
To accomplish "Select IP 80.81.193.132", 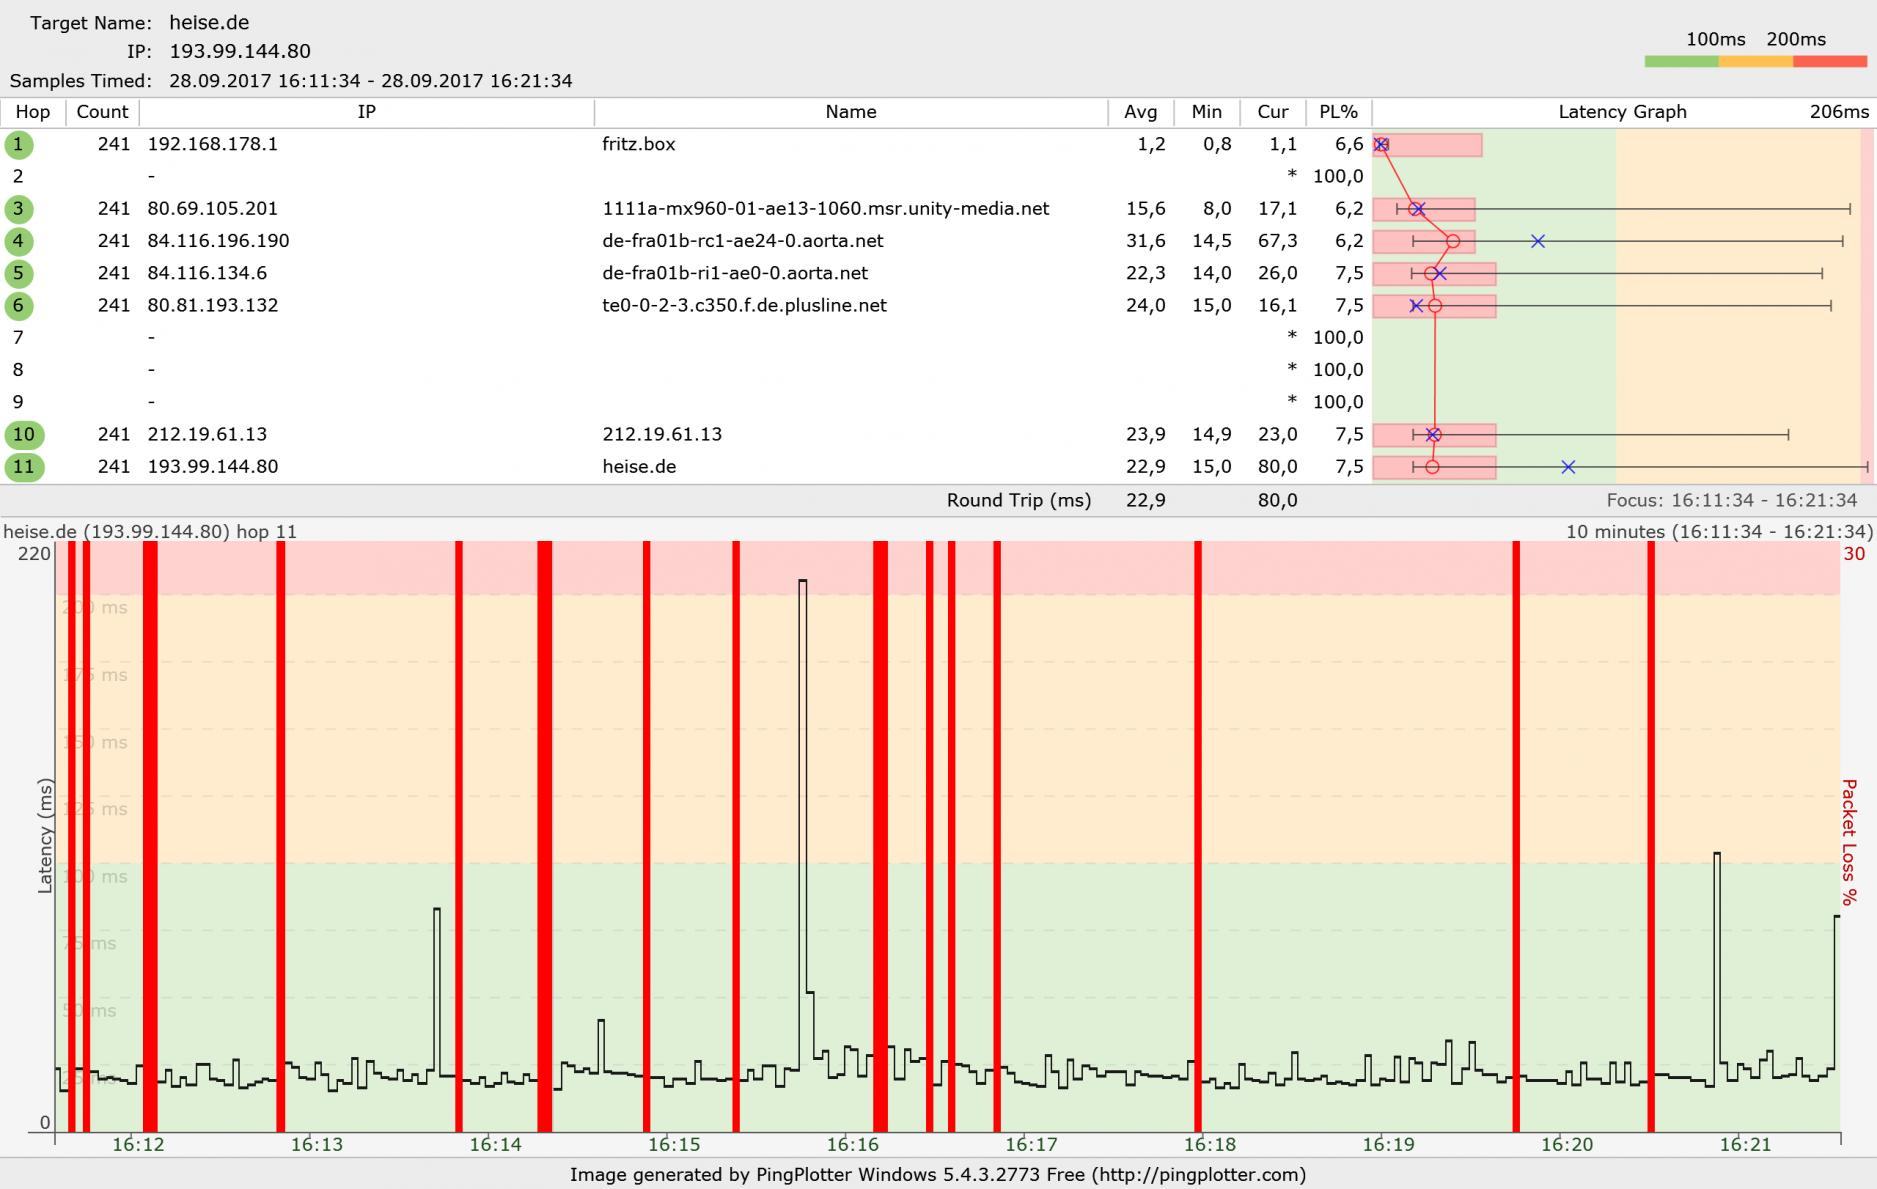I will pos(213,305).
